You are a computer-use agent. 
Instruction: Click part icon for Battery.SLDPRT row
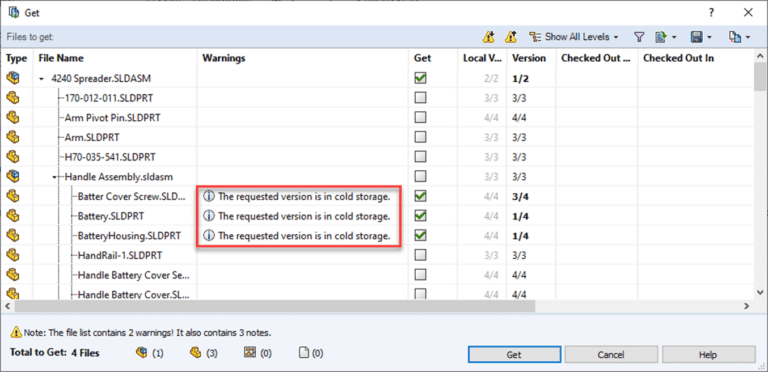[x=12, y=216]
